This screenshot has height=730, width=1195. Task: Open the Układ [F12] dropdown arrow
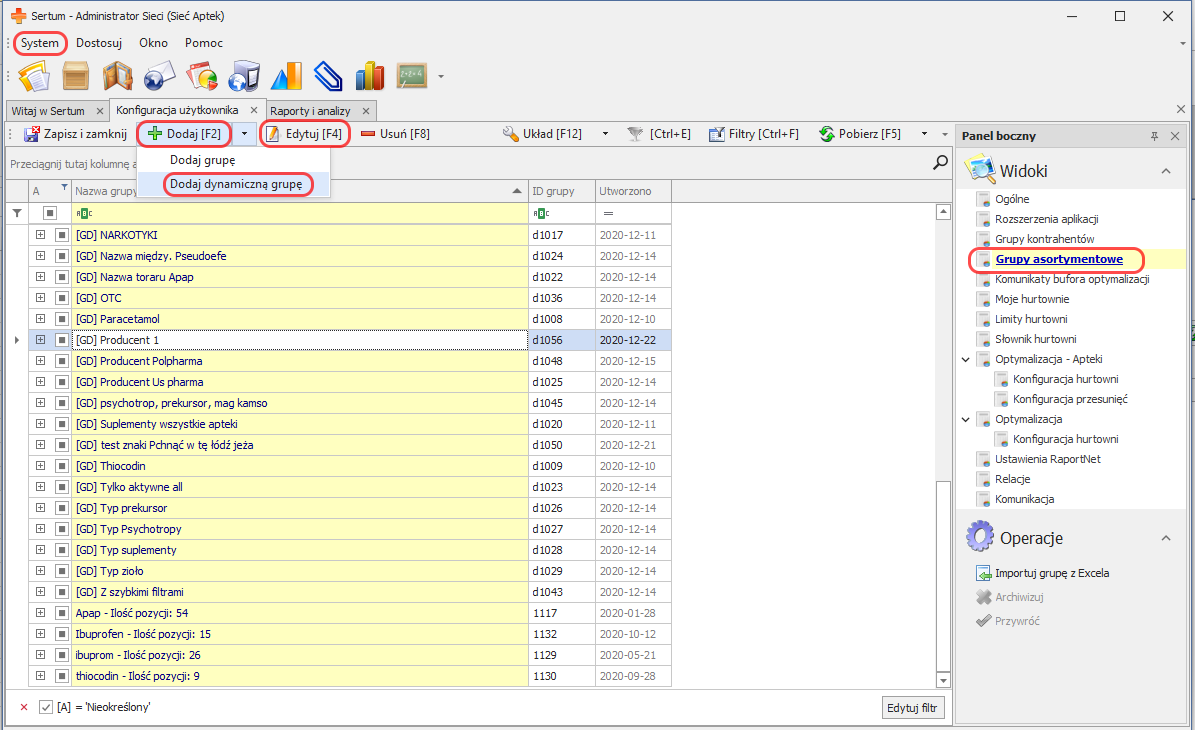605,134
